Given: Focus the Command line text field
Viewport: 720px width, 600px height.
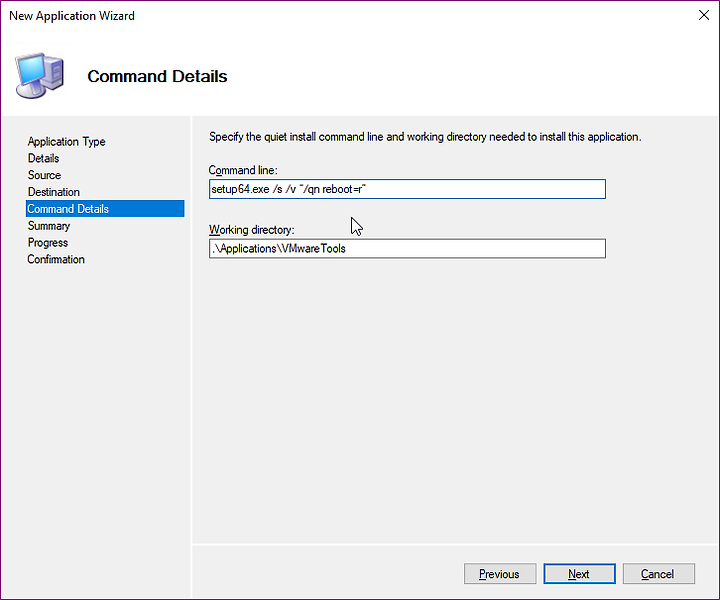Looking at the screenshot, I should point(407,189).
